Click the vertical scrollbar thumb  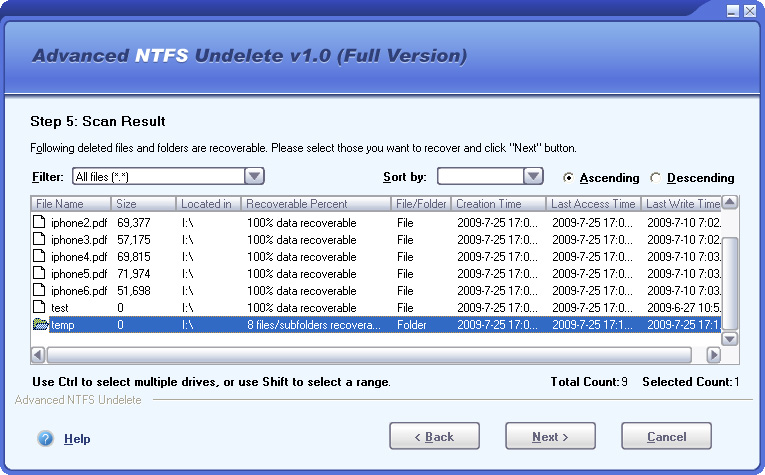click(x=729, y=283)
